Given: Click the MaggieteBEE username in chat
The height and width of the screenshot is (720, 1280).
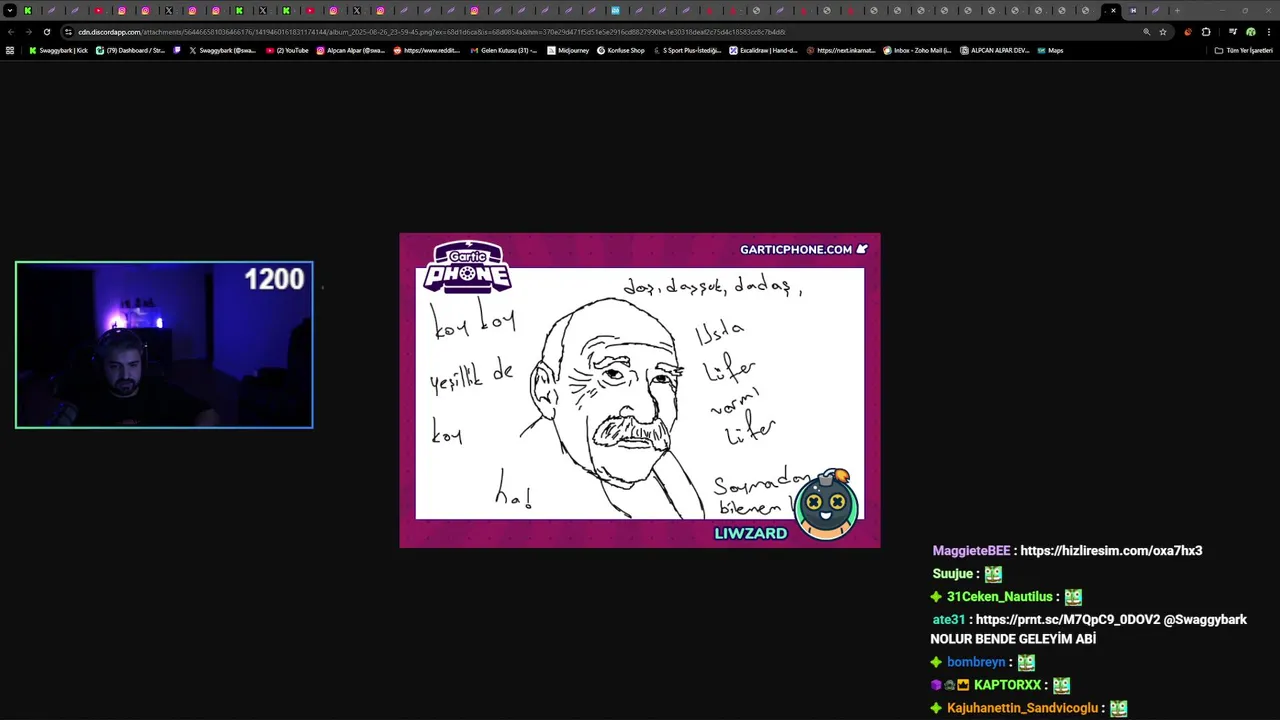Looking at the screenshot, I should tap(971, 551).
